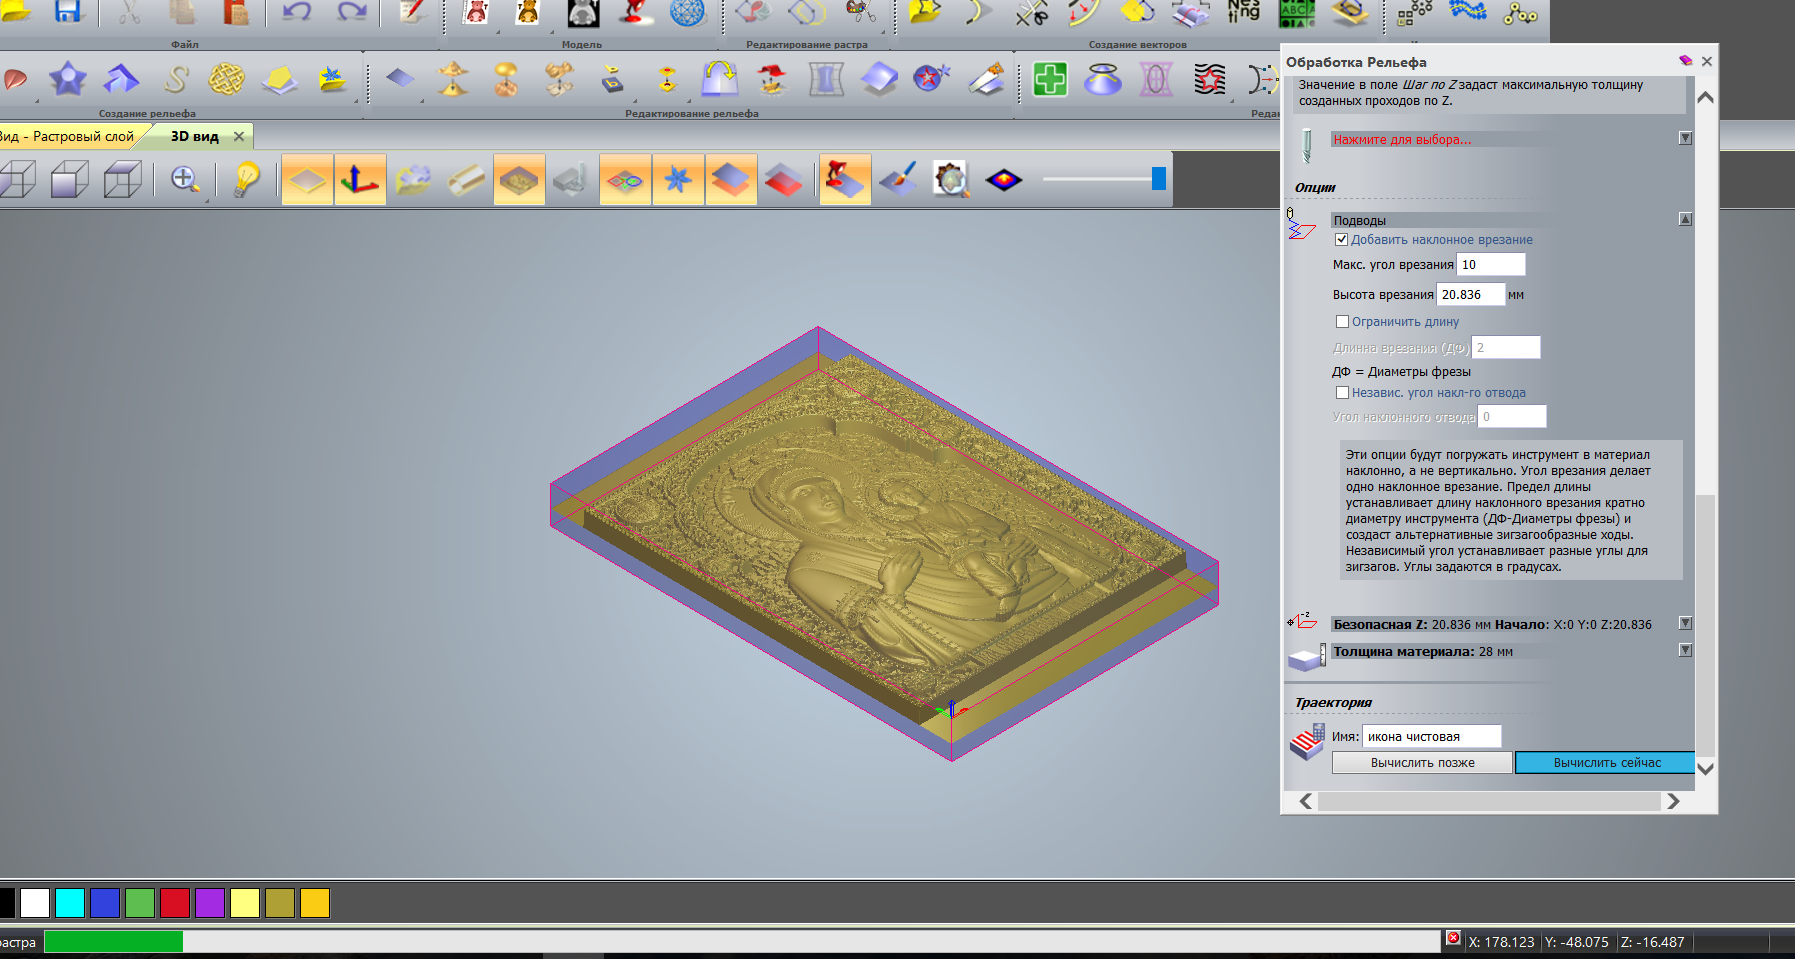Open the saw and plank relief tool

(x=986, y=79)
